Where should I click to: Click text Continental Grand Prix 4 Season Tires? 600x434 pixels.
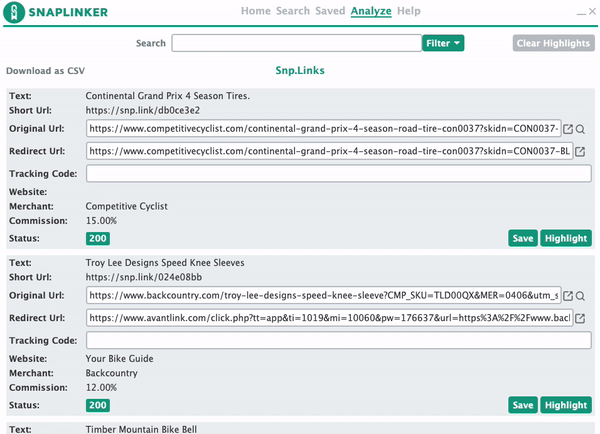168,96
